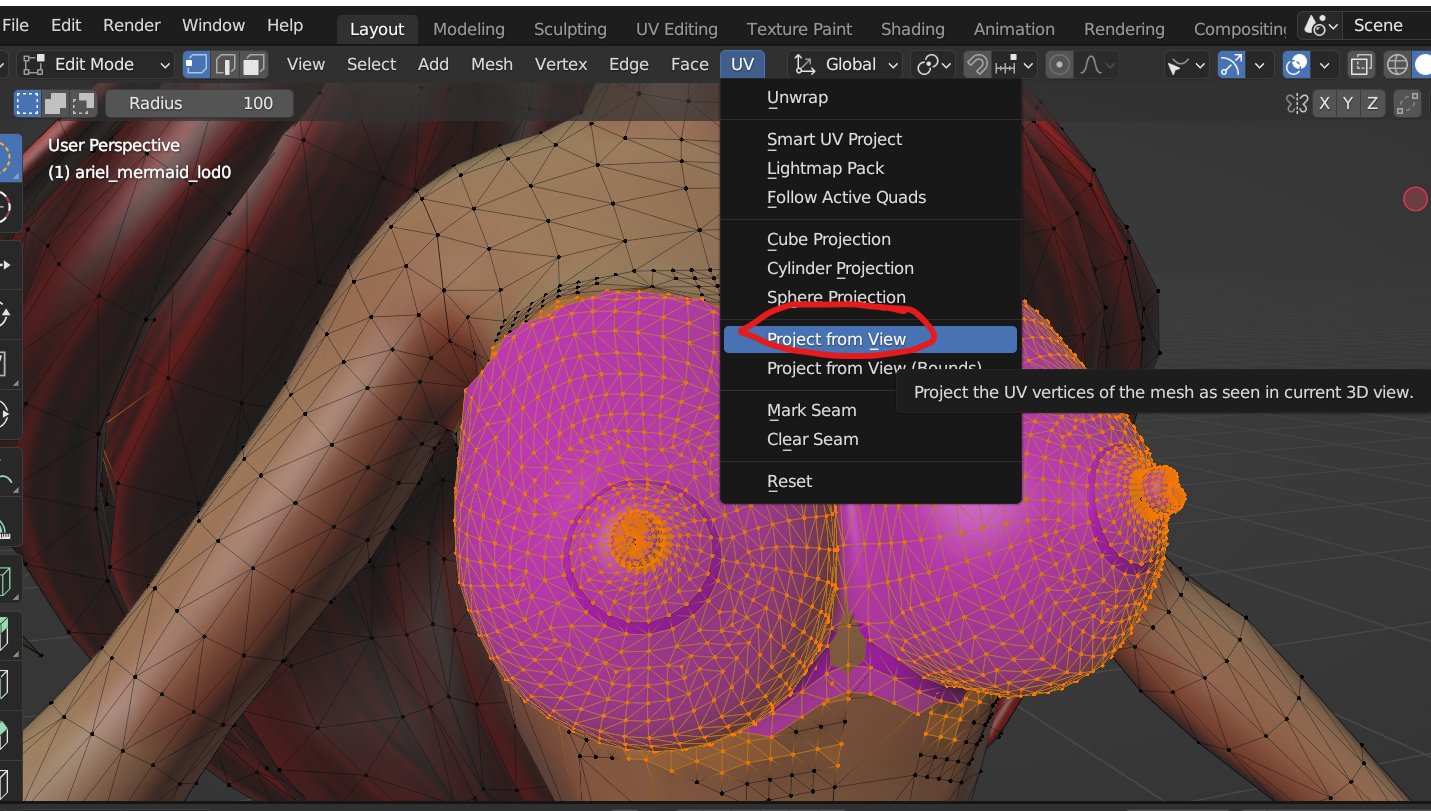Open the Render menu
1431x811 pixels.
[x=132, y=25]
